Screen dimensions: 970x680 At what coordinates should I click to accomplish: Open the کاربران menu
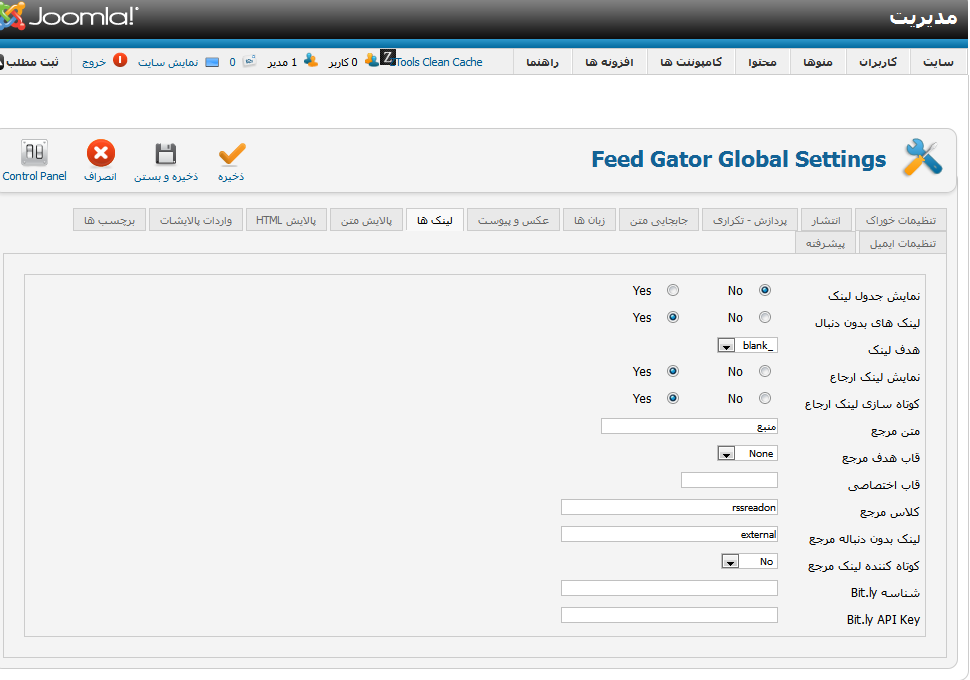(x=878, y=62)
